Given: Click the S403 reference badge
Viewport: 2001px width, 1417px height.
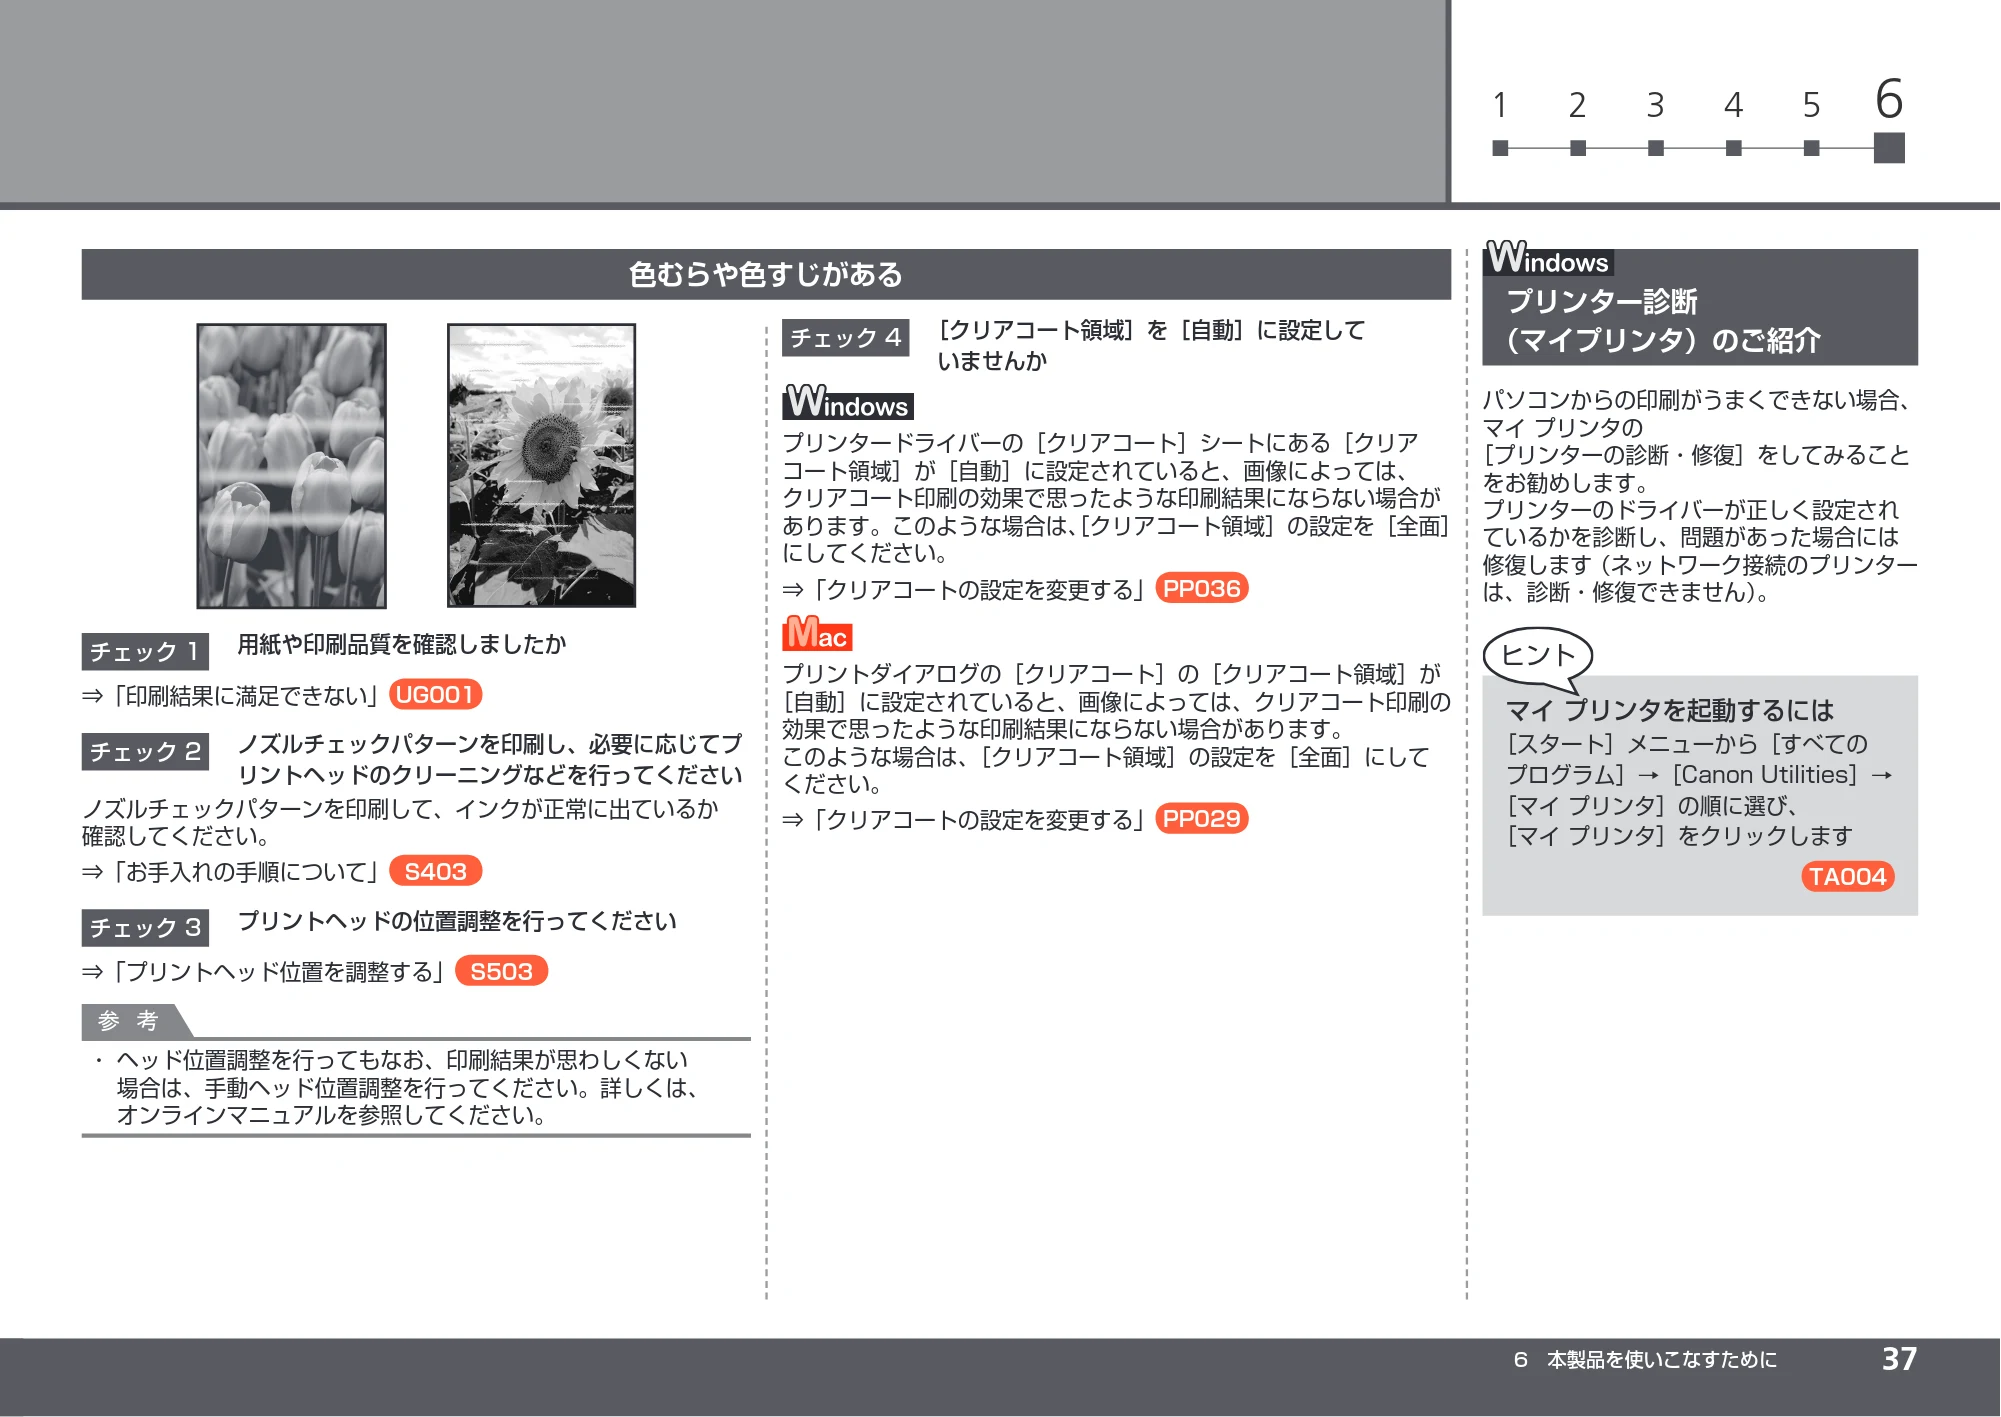Looking at the screenshot, I should [435, 871].
